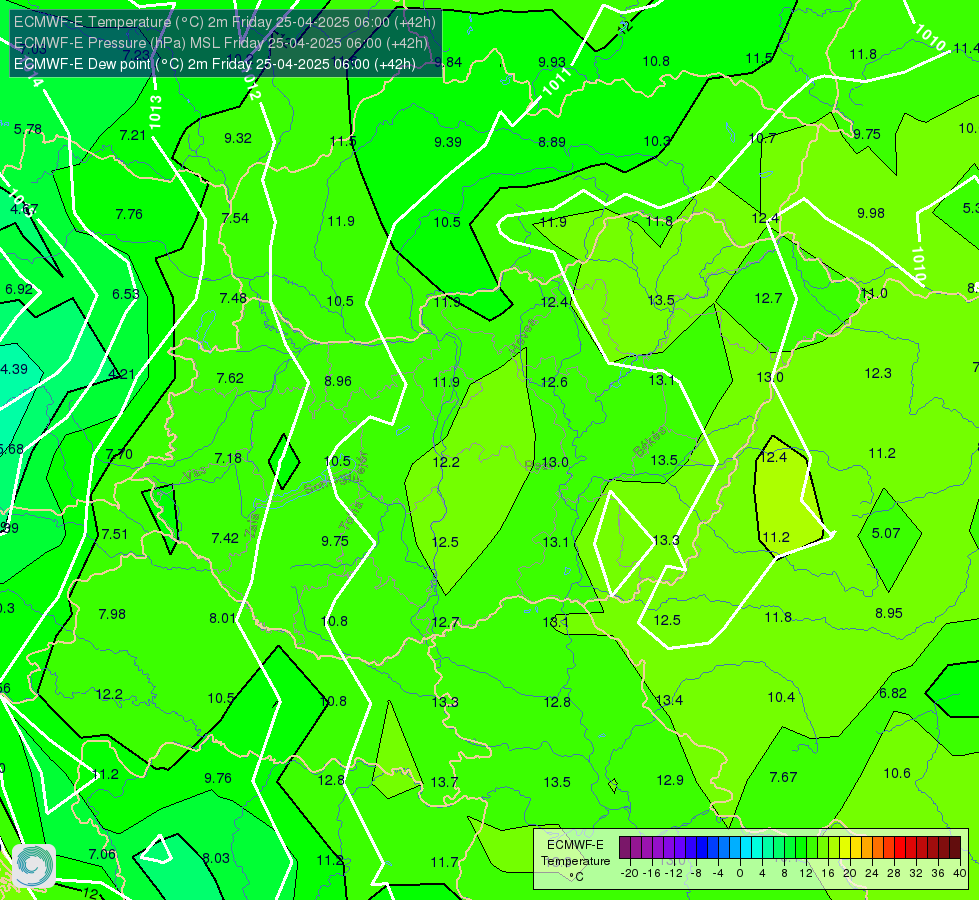
Task: Click the dew point value 9.39
Action: click(448, 142)
